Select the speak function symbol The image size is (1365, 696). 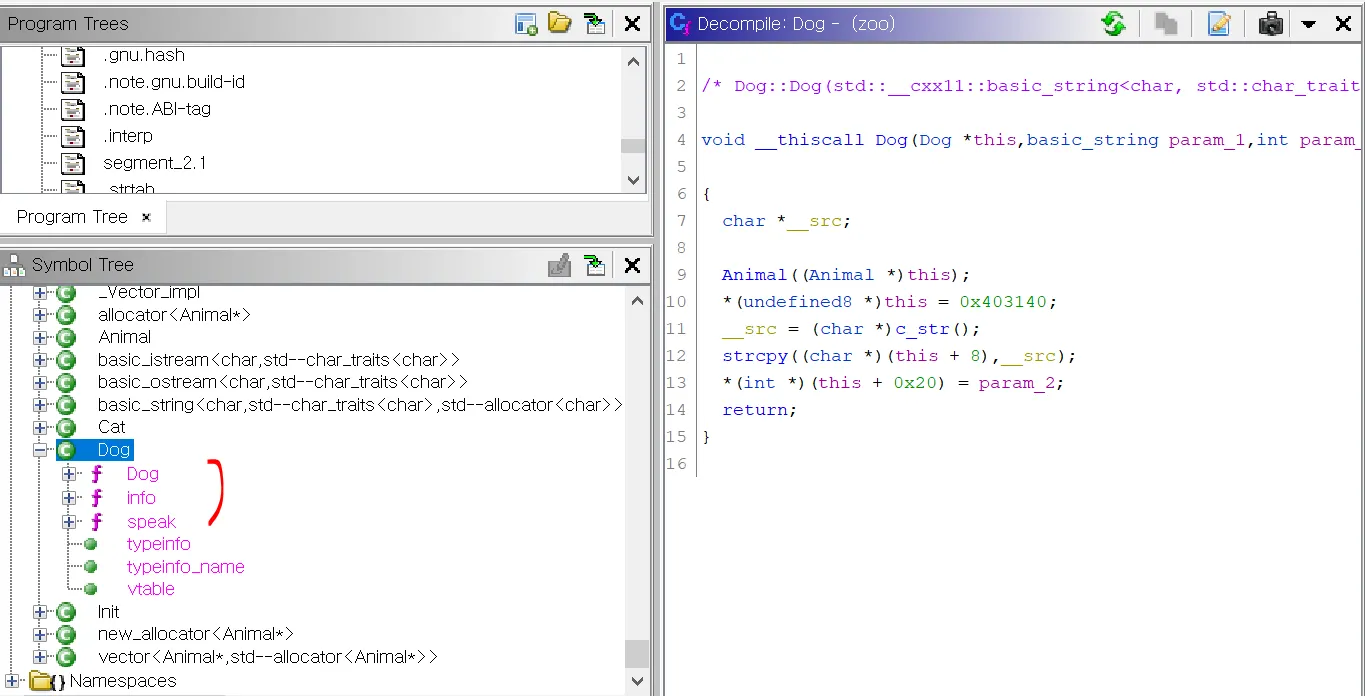coord(151,522)
